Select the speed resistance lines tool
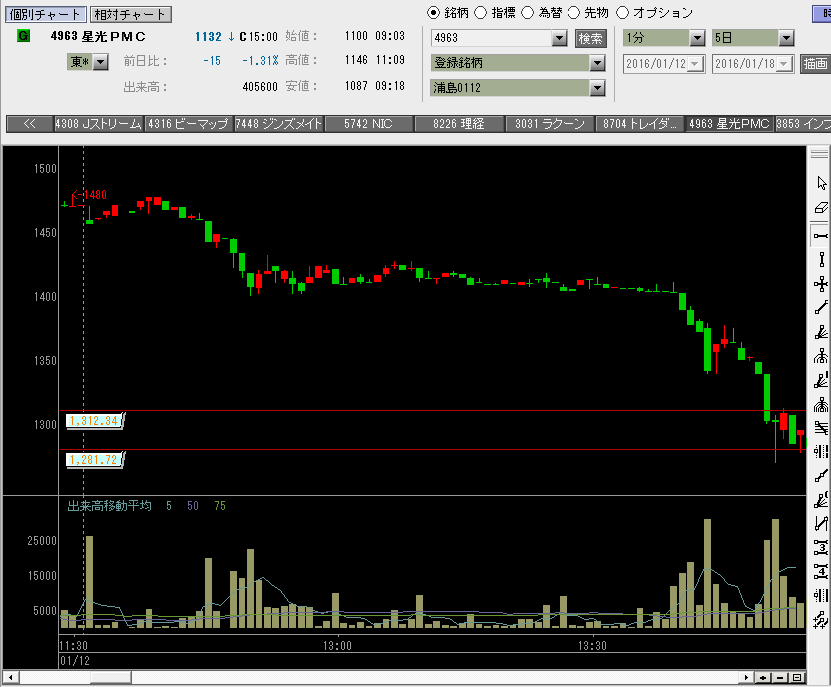Image resolution: width=831 pixels, height=687 pixels. 821,332
